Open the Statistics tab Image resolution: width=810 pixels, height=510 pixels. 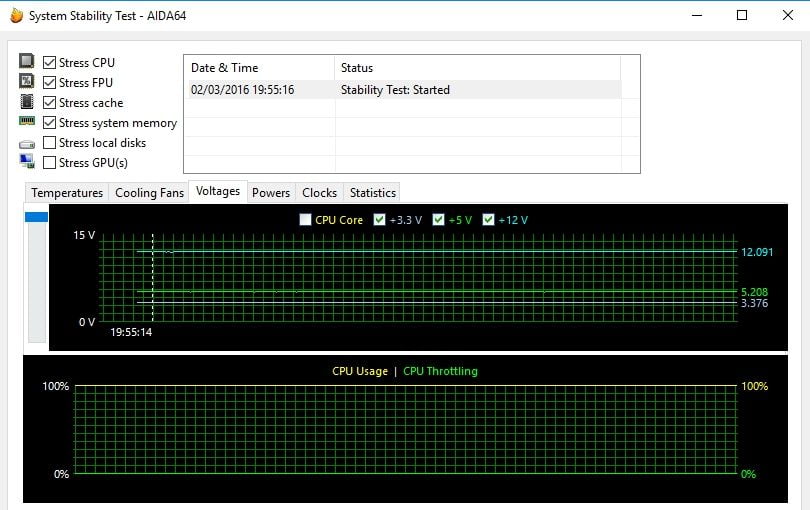pos(372,193)
